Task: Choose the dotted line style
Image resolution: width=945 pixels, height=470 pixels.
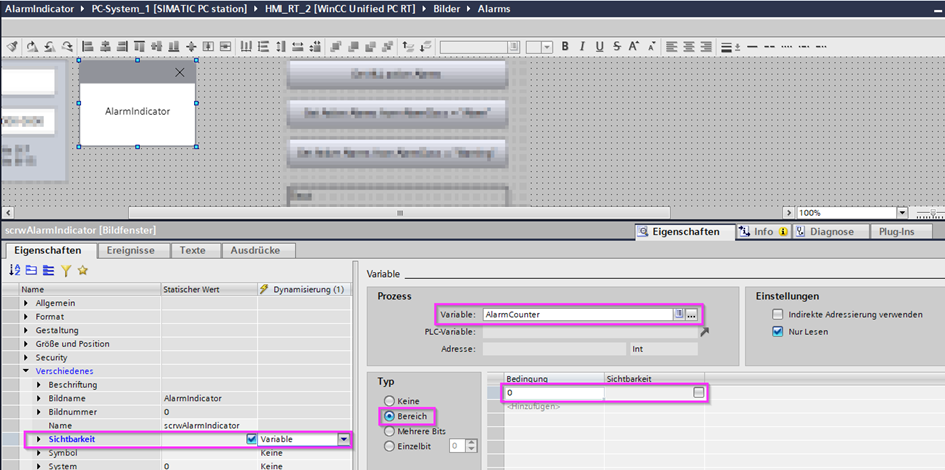Action: click(786, 46)
